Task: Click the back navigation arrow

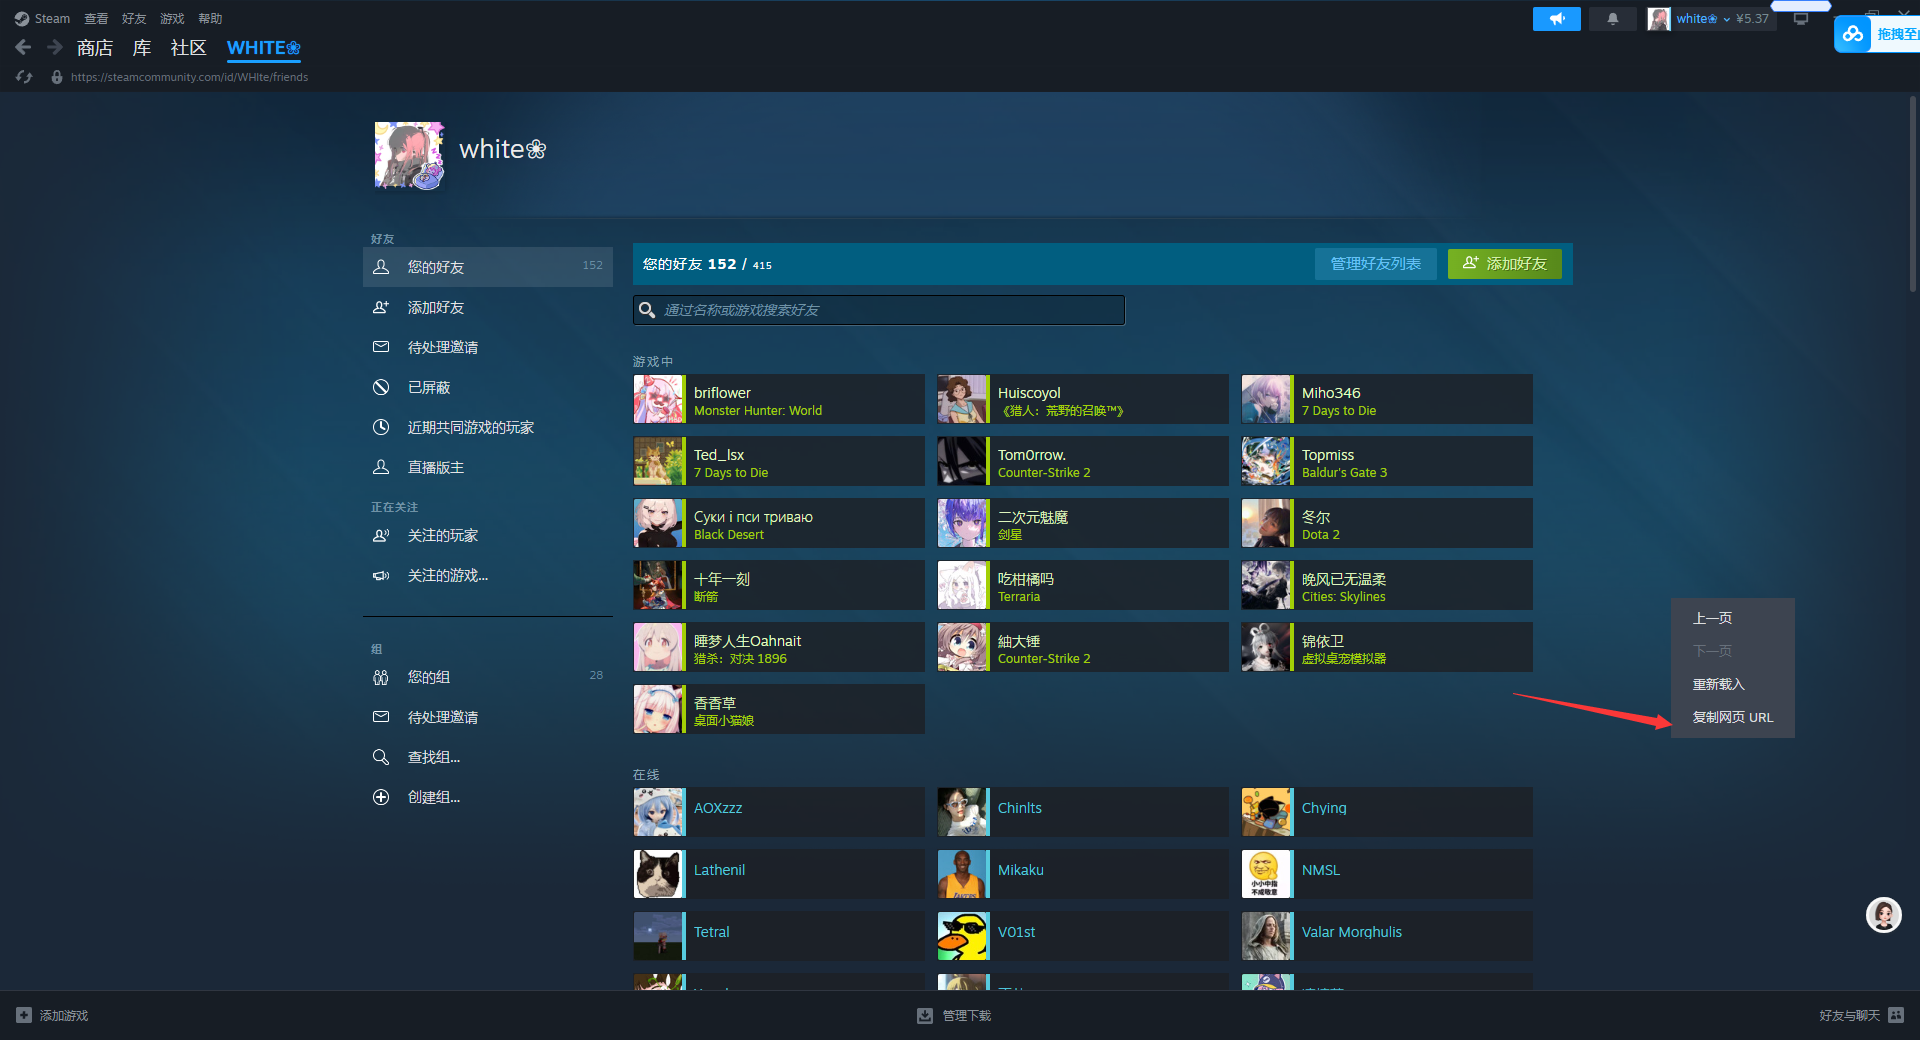Action: coord(23,47)
